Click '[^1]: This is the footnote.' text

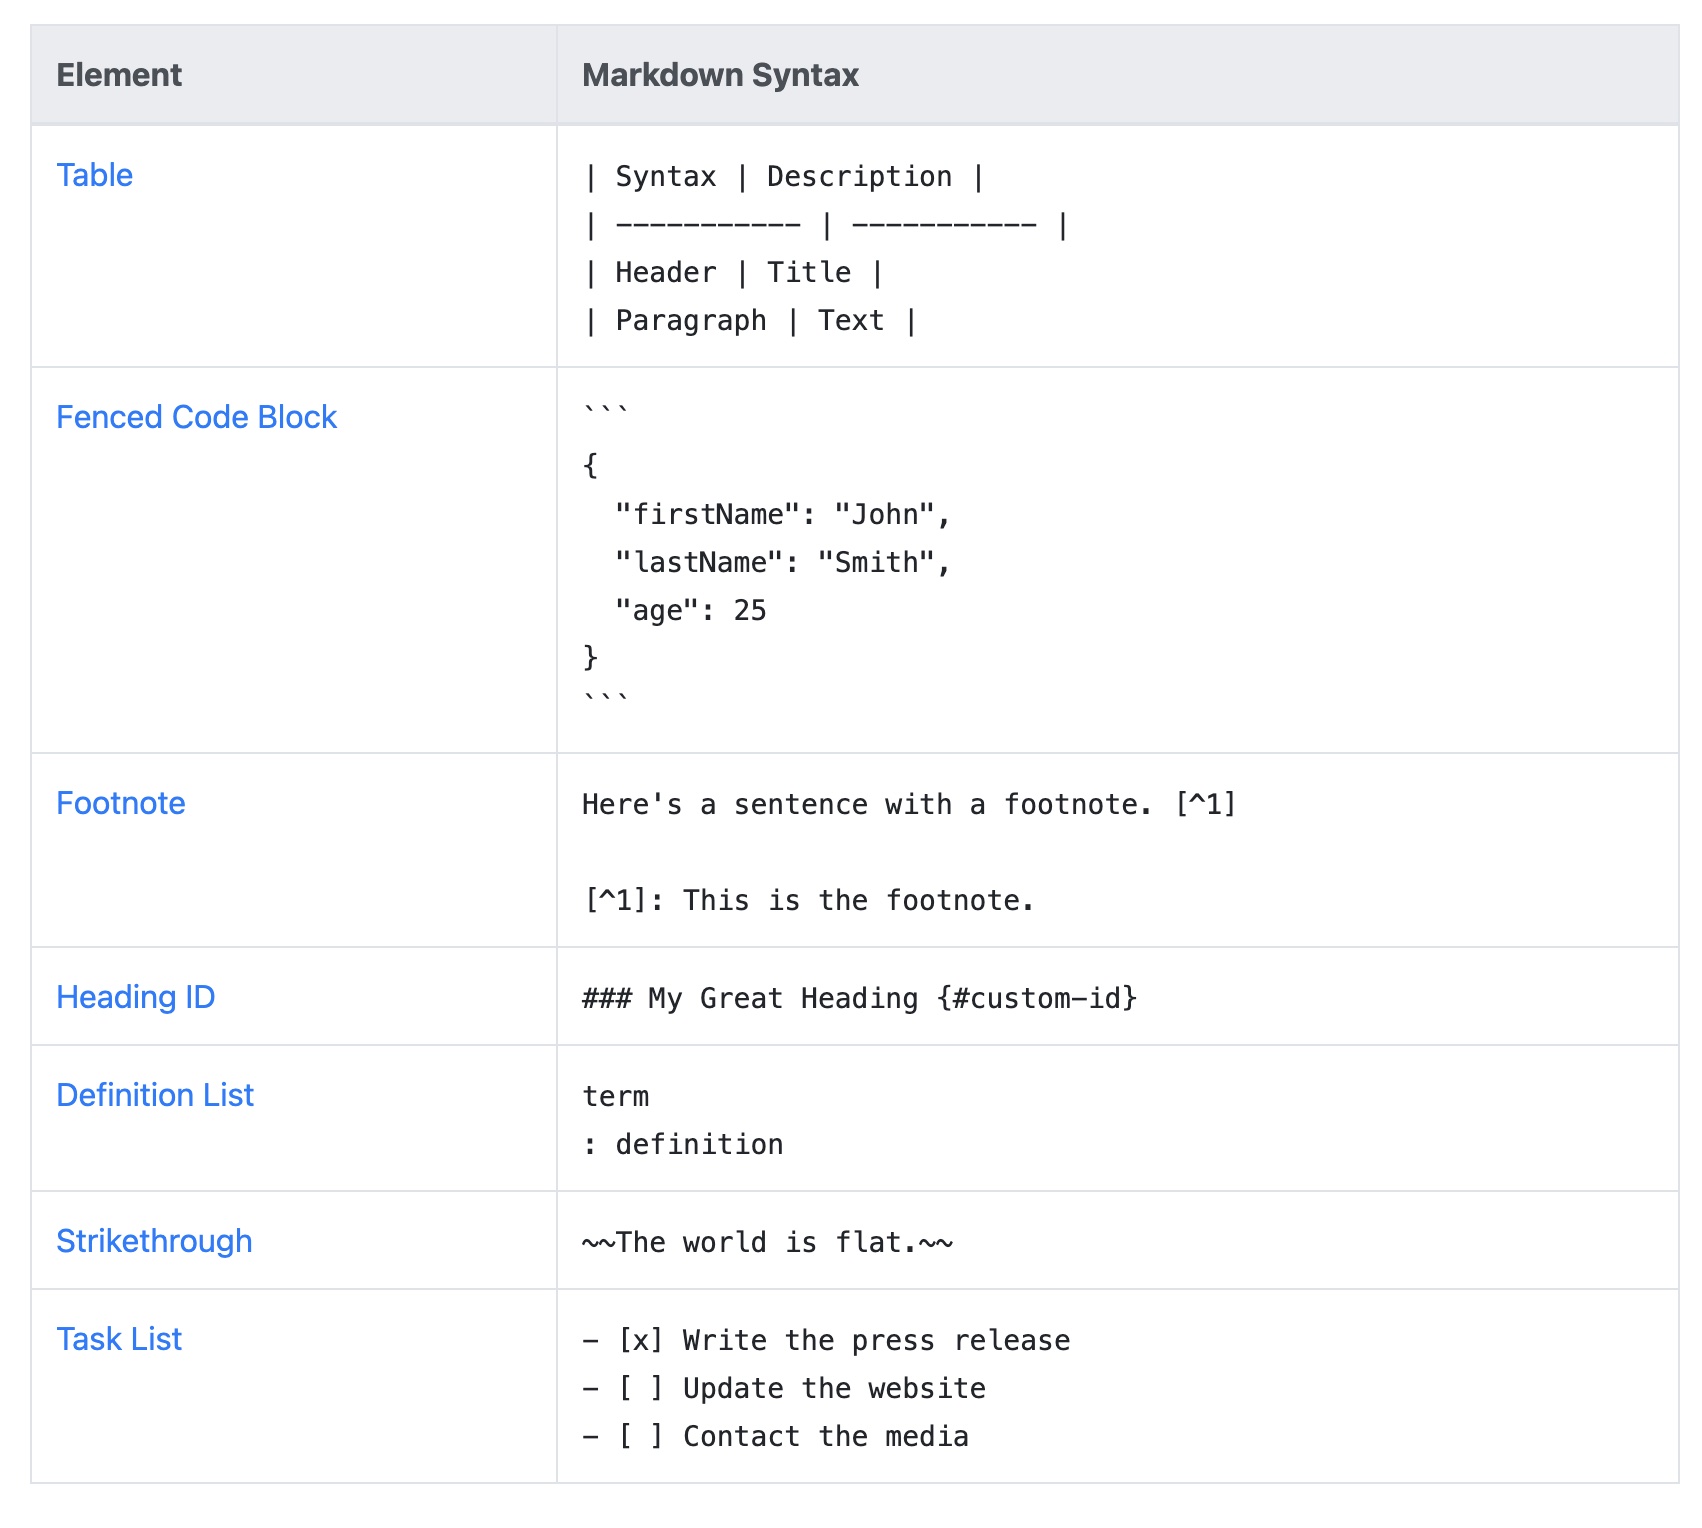pyautogui.click(x=809, y=901)
